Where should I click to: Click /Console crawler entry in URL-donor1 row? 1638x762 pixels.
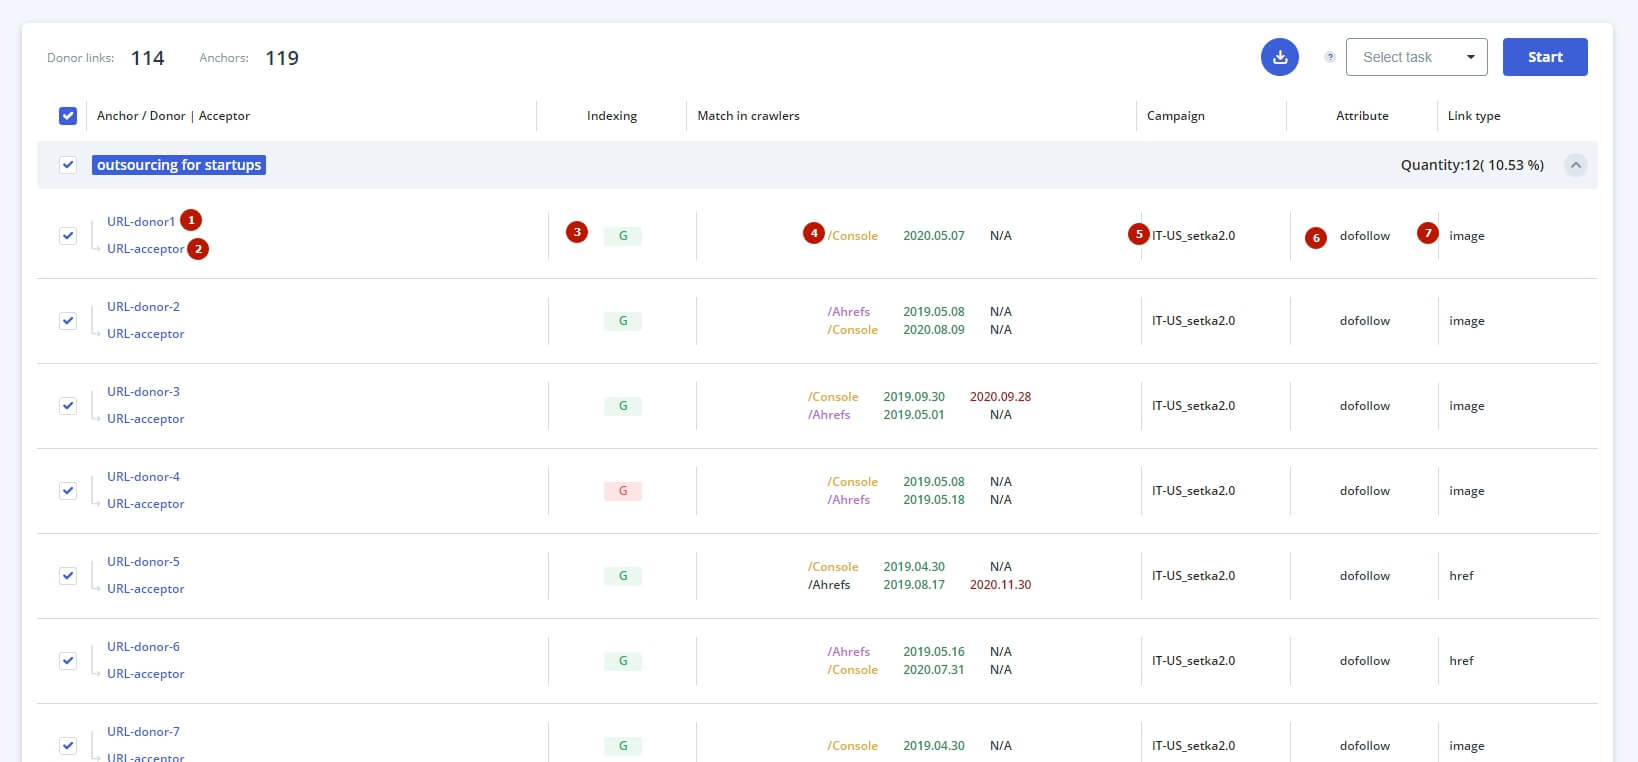click(852, 236)
